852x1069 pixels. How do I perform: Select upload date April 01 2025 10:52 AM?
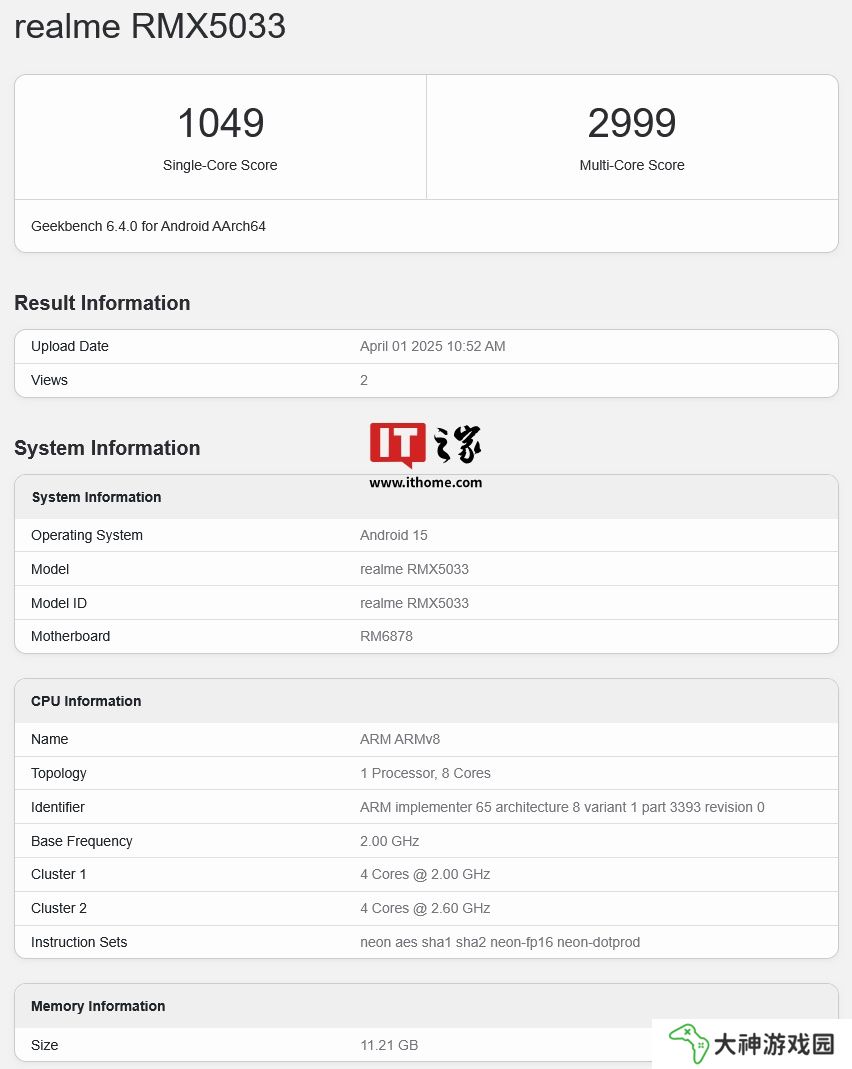(x=433, y=346)
